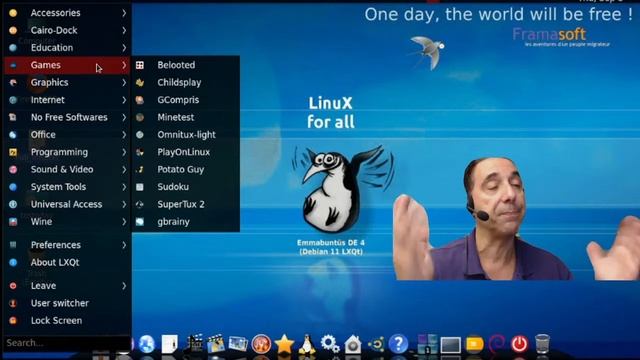Viewport: 640px width, 360px height.
Task: Click the workspace switcher dock icon
Action: pos(427,344)
